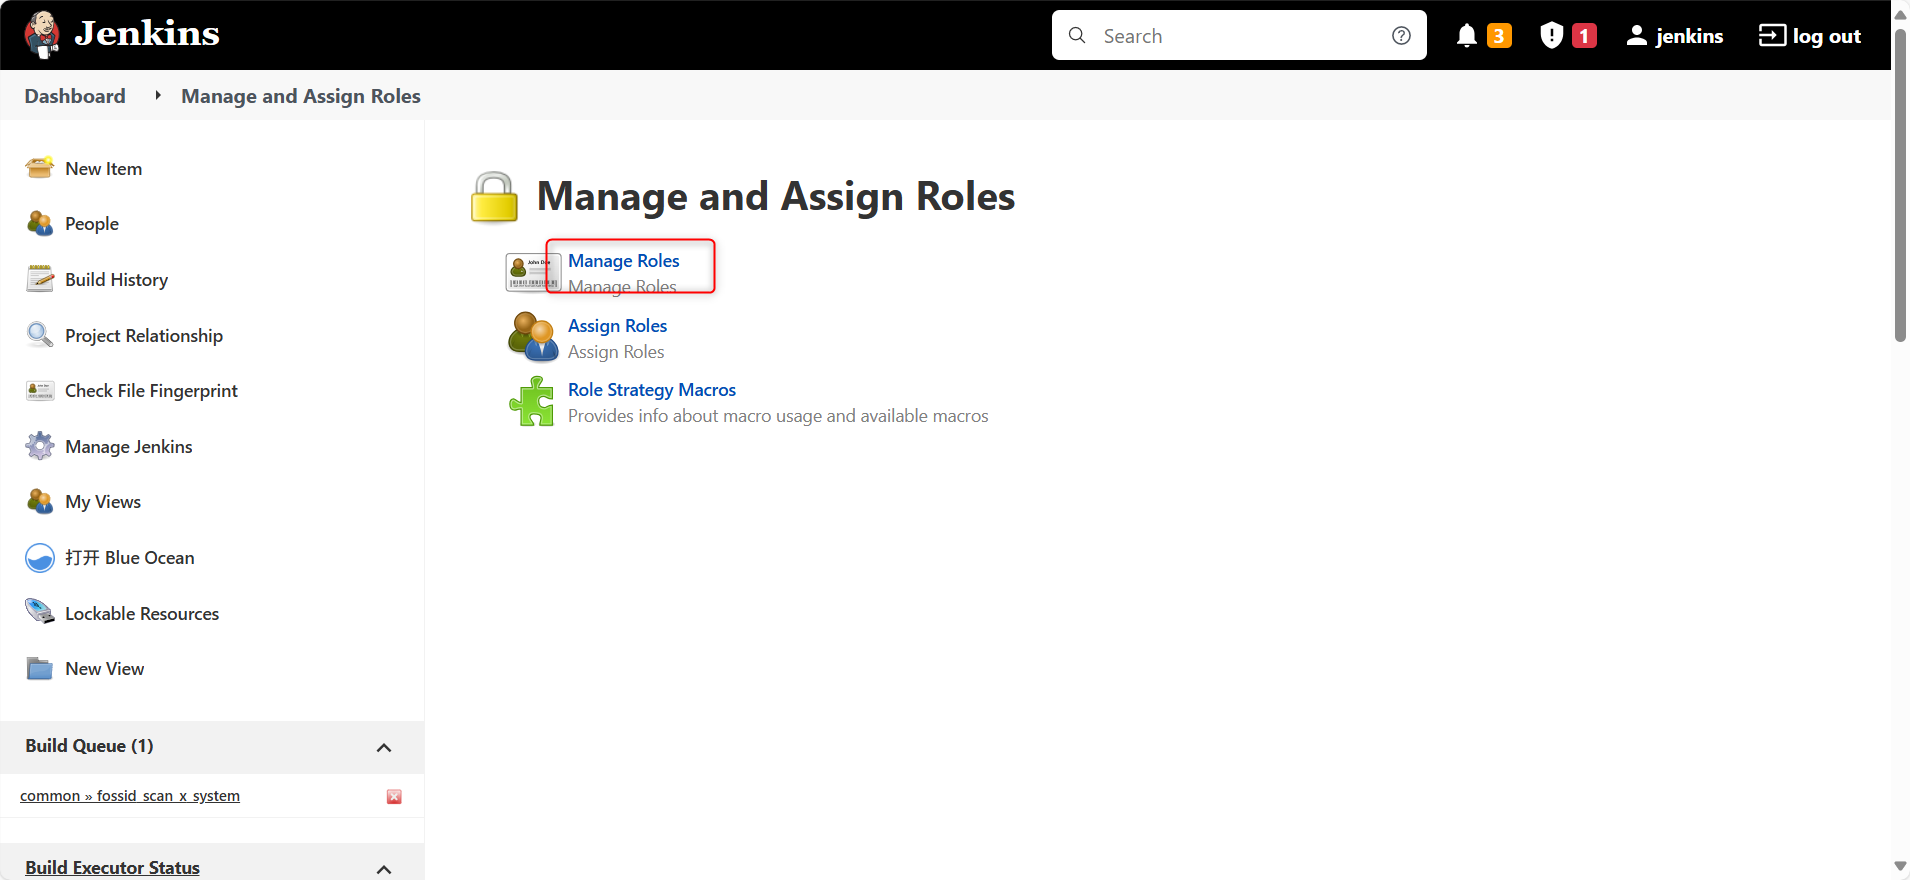Click the jenkins user avatar icon
The image size is (1910, 880).
[1637, 36]
